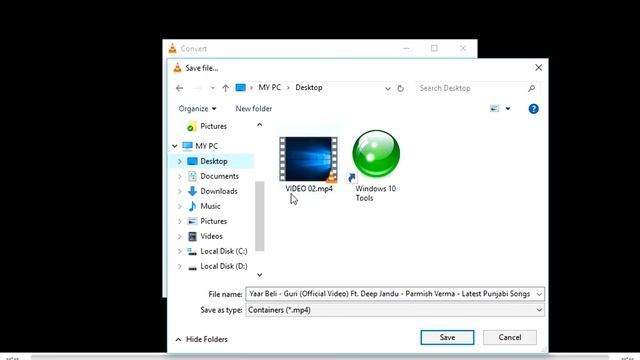Click VLC cone icon in Convert window
The image size is (640, 360).
point(173,49)
